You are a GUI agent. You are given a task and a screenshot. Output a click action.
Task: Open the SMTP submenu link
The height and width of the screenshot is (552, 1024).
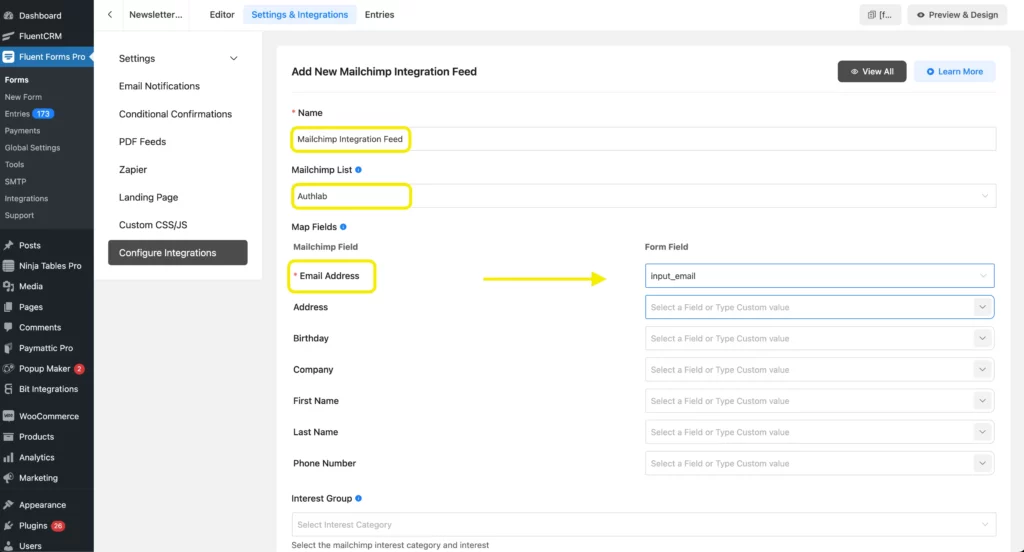point(15,182)
